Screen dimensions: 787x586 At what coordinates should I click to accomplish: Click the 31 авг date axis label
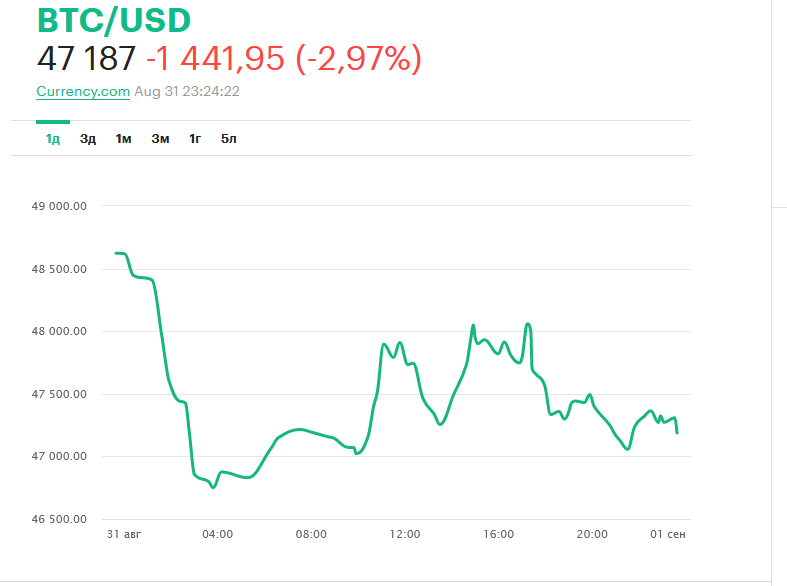(x=124, y=534)
